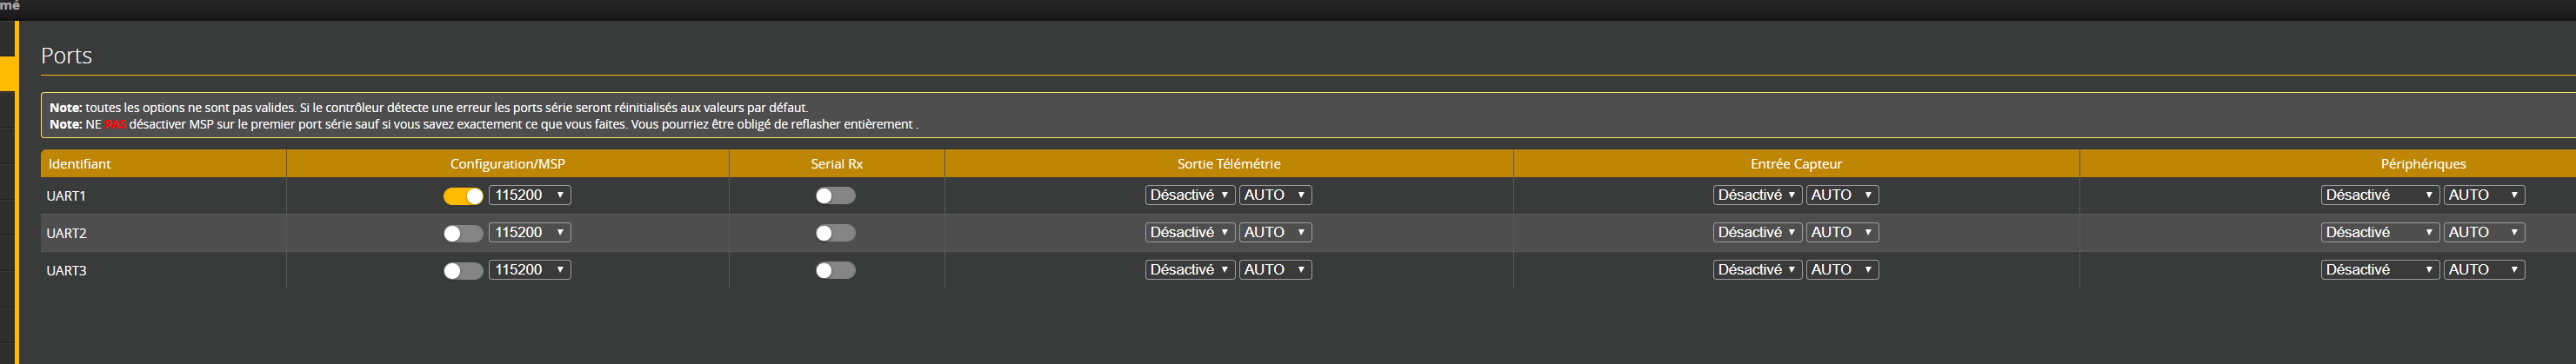Select UART1 Périphériques function dropdown

click(x=2379, y=195)
